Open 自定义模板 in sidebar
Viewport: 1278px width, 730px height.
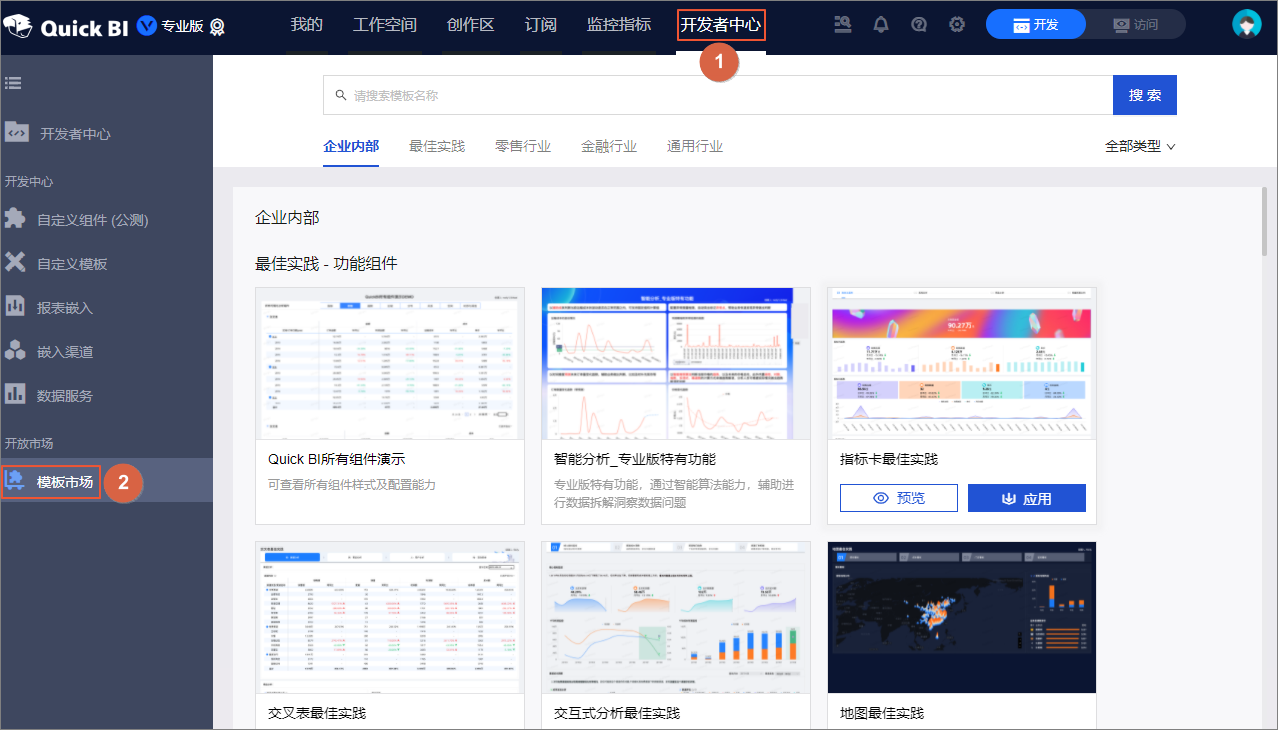tap(72, 264)
